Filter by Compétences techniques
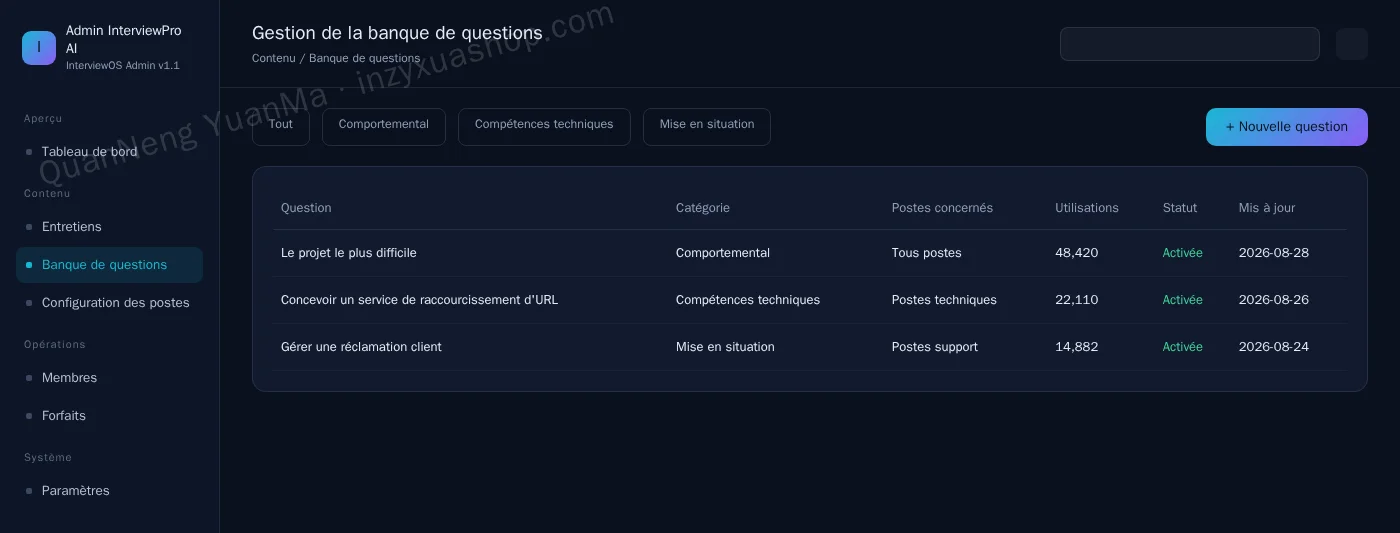The image size is (1400, 533). [x=544, y=127]
